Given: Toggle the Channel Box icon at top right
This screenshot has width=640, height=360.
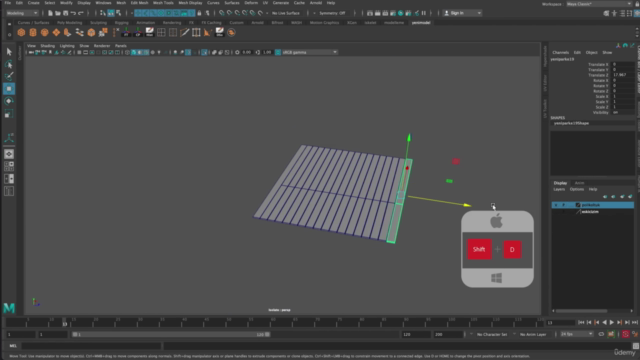Looking at the screenshot, I should tap(636, 13).
